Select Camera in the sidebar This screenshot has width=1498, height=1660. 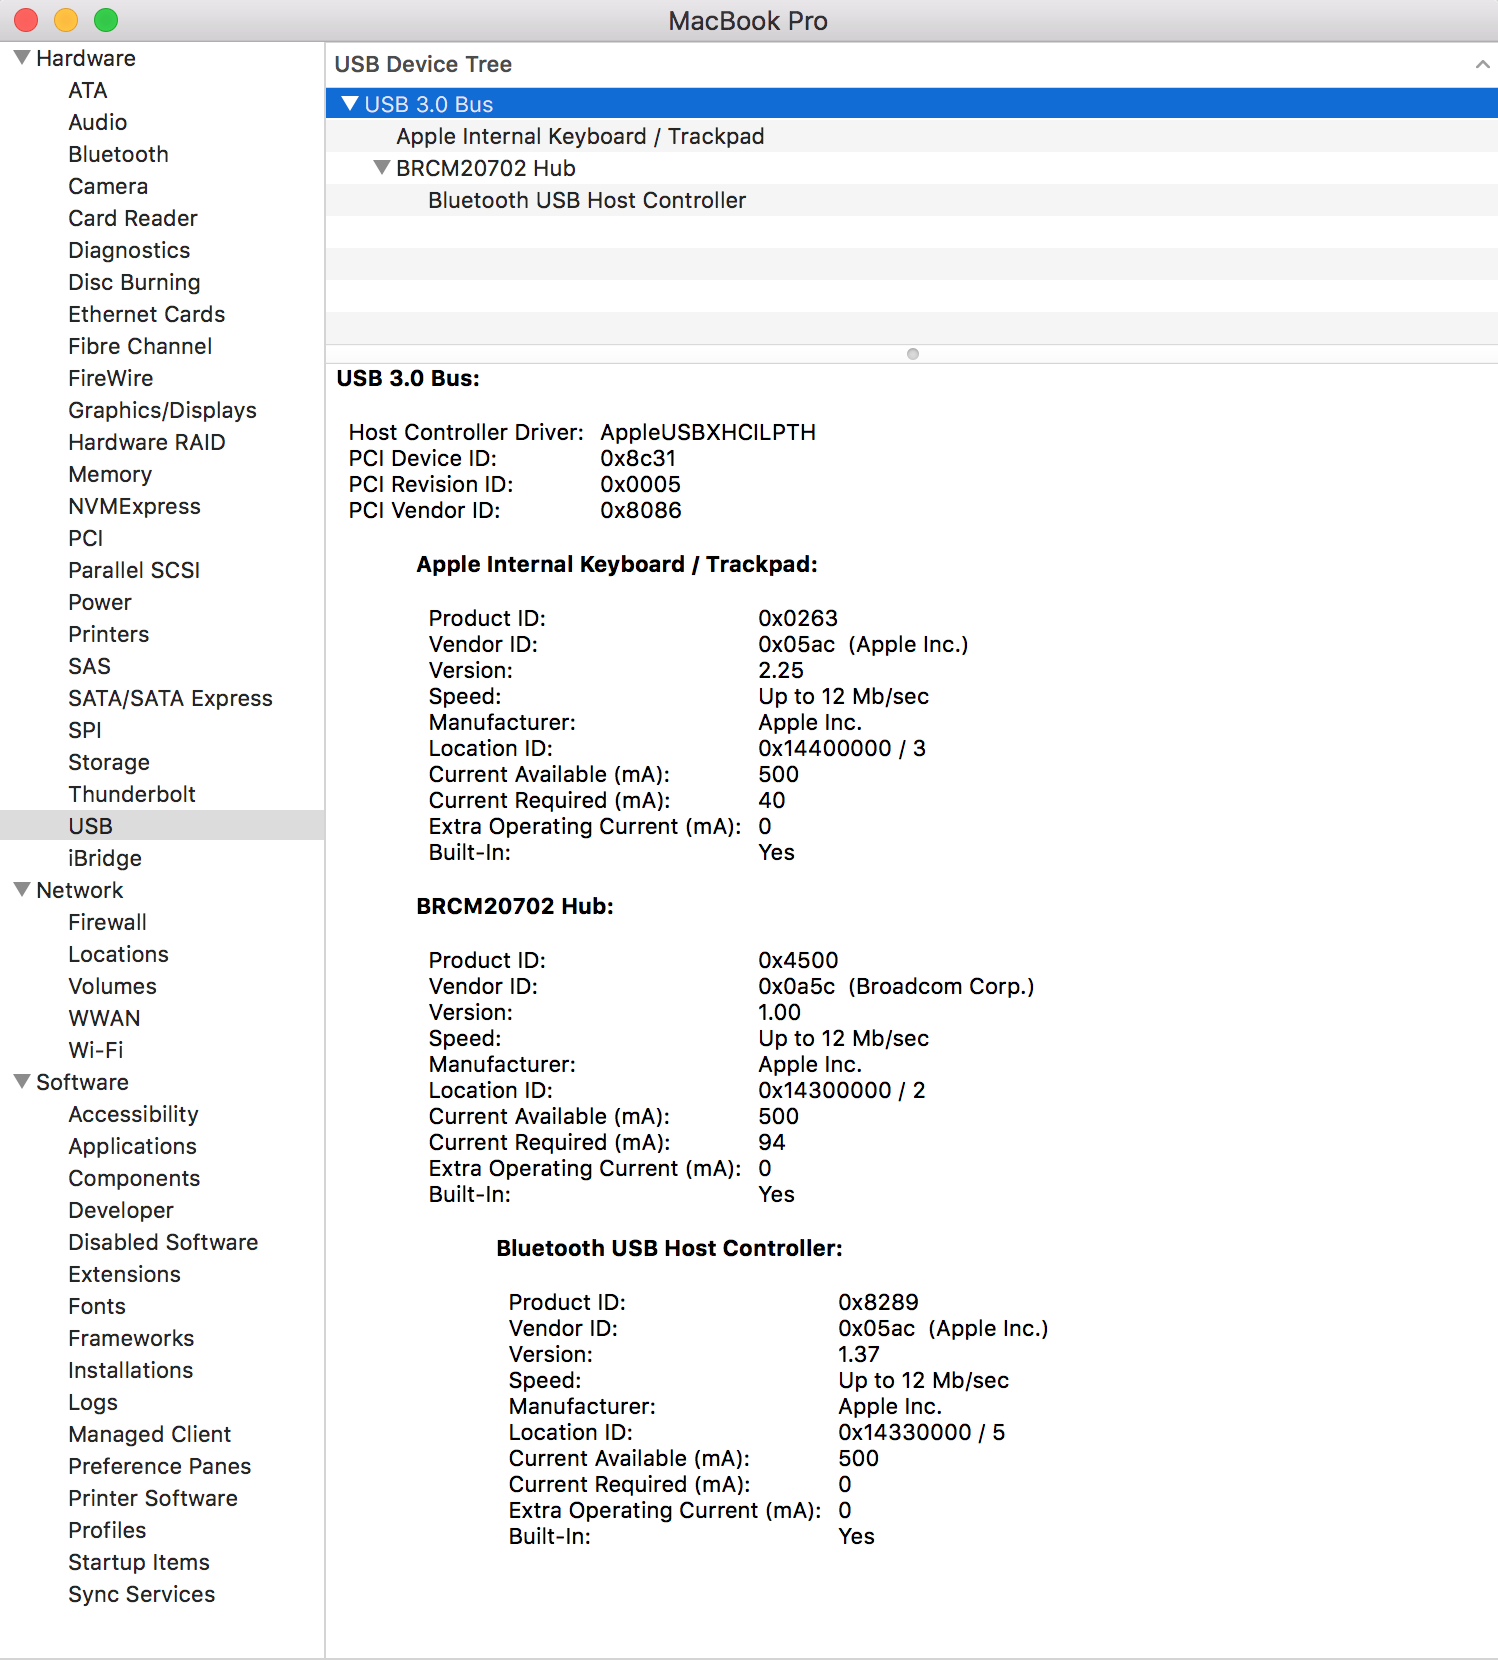pos(108,186)
